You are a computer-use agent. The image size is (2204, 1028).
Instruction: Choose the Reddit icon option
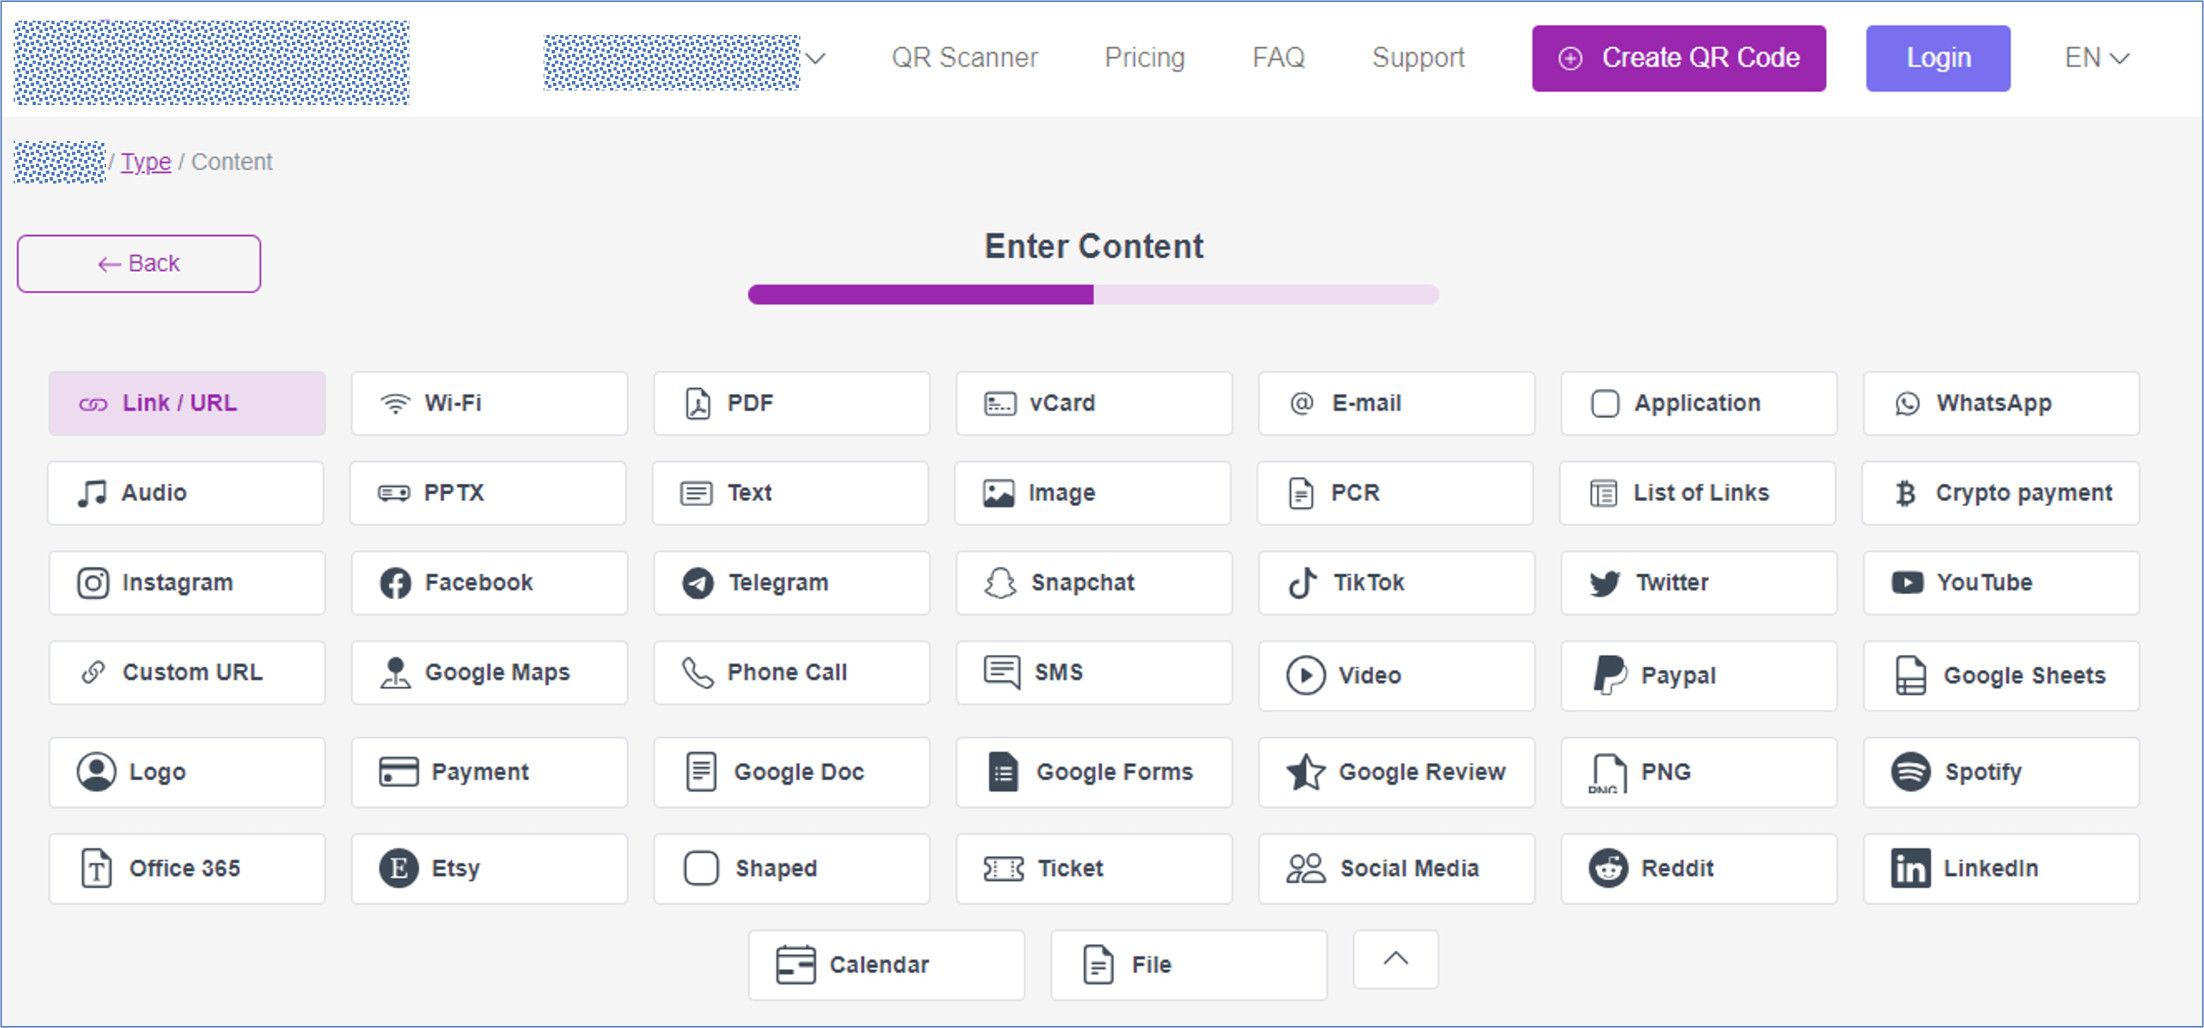point(1608,868)
